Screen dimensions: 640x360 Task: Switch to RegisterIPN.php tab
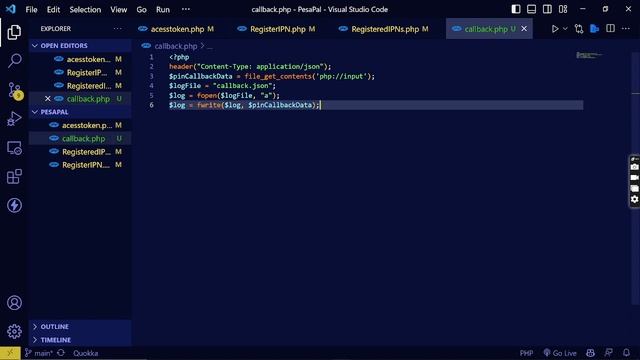point(278,29)
